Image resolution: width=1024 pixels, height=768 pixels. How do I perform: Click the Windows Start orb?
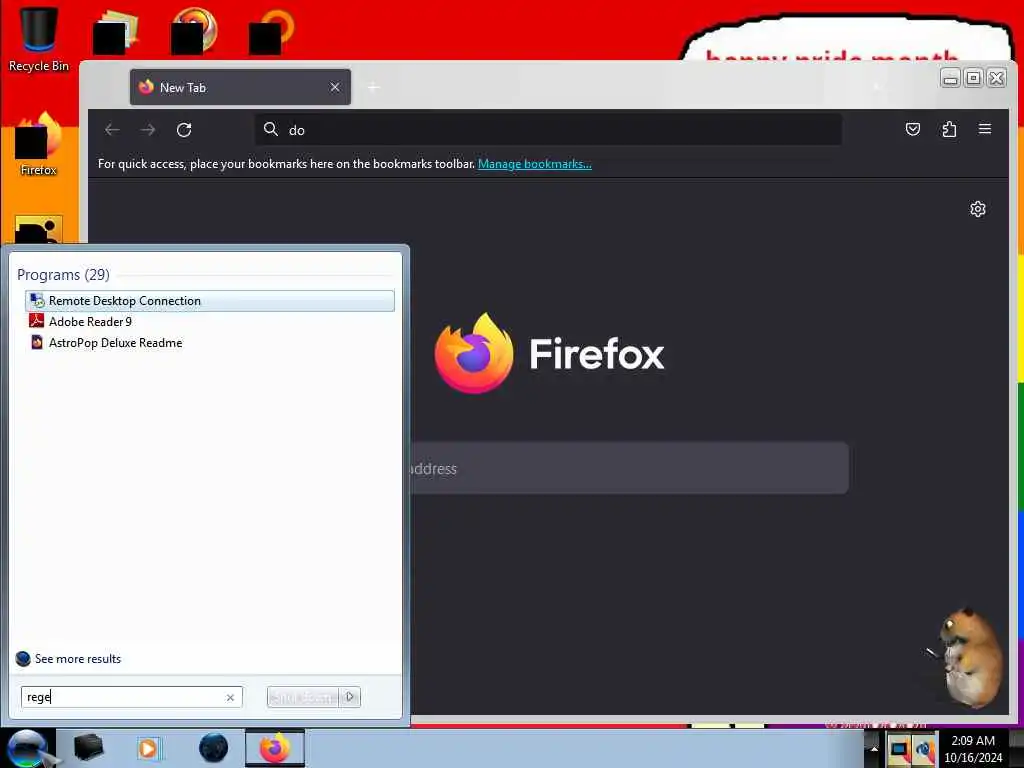tap(28, 748)
